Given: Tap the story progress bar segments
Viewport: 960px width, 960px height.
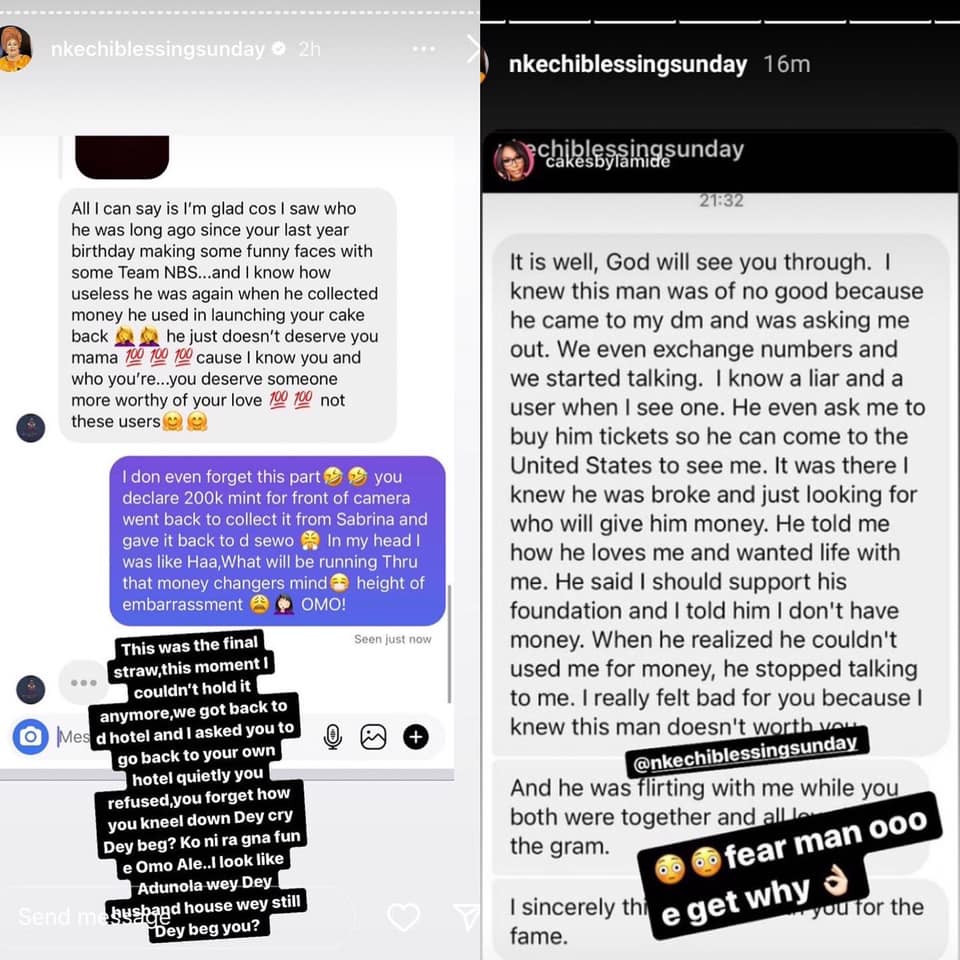Looking at the screenshot, I should pyautogui.click(x=720, y=23).
